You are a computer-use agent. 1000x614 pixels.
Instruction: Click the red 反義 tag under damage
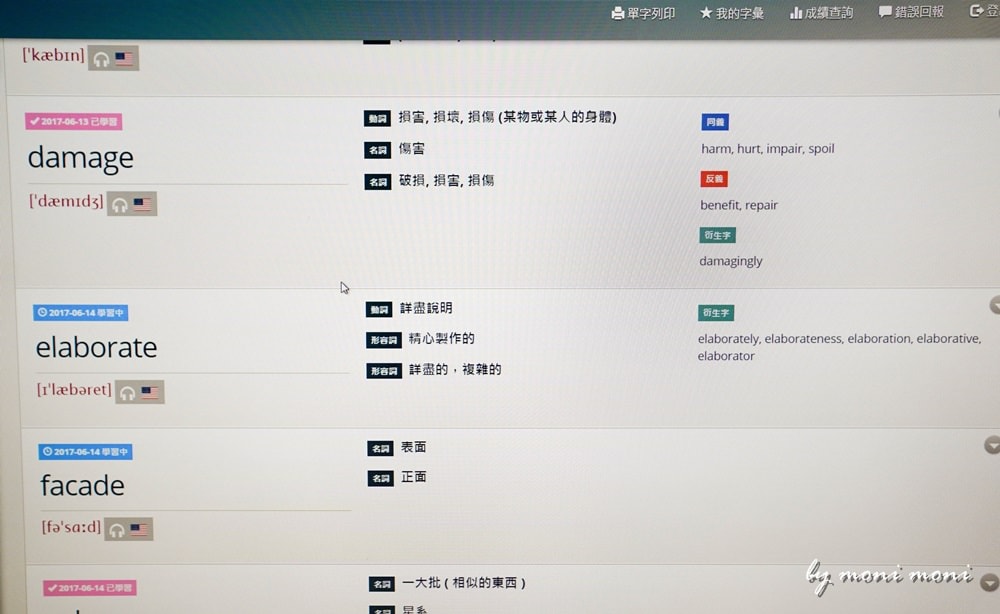coord(714,179)
